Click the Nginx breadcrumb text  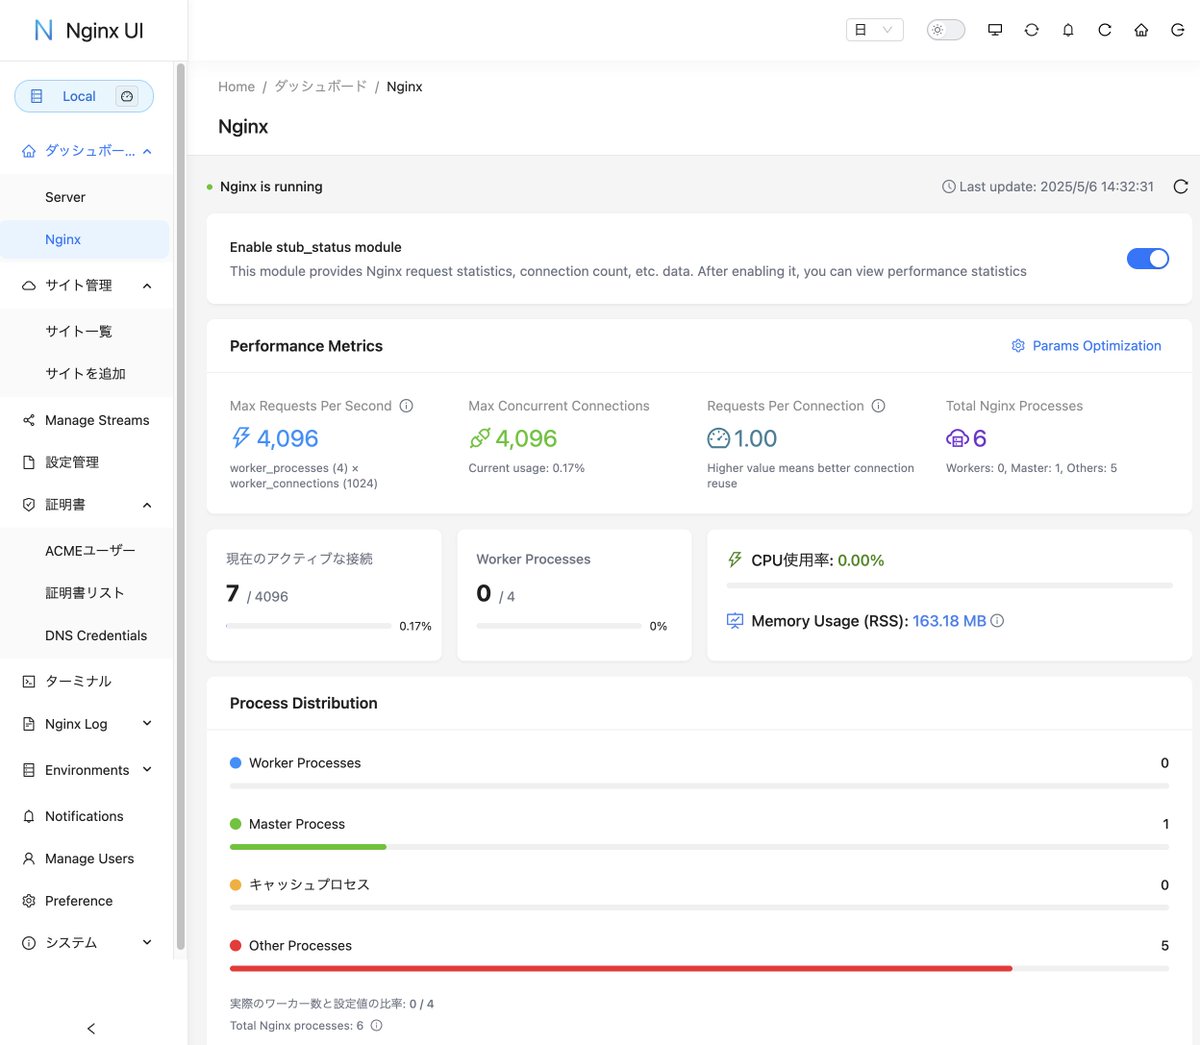click(x=404, y=87)
